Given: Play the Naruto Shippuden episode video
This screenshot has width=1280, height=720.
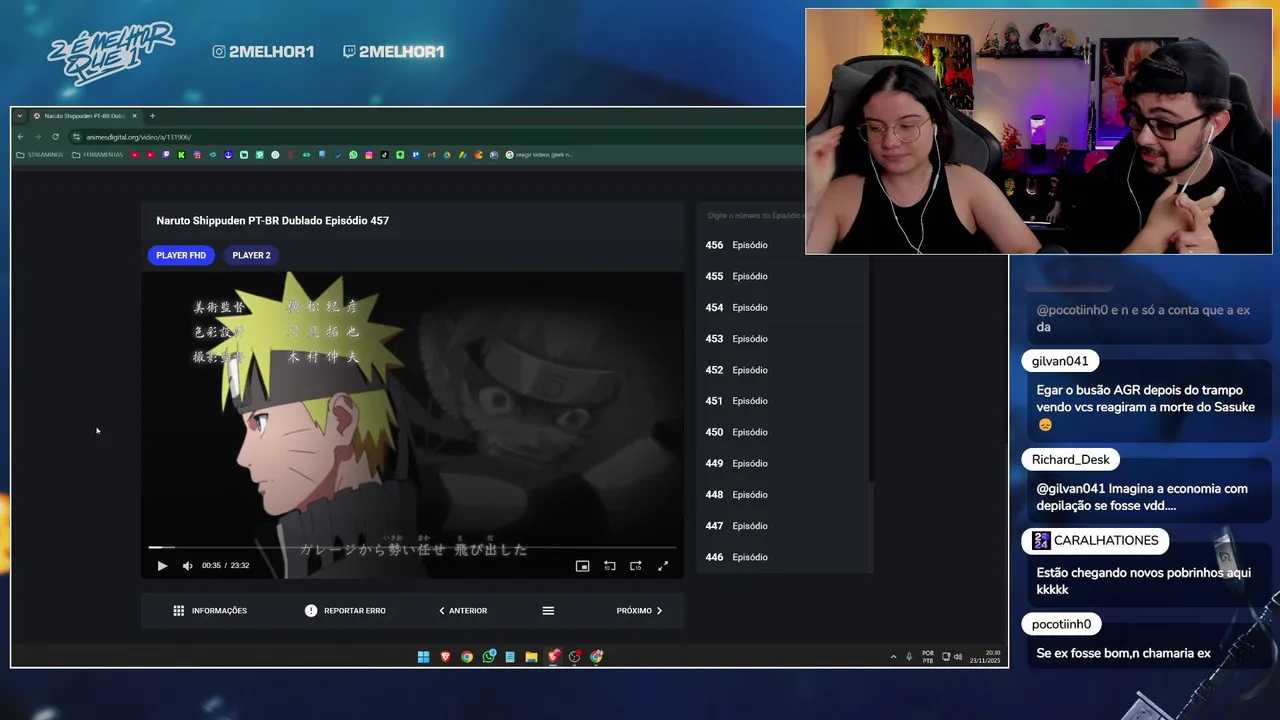Looking at the screenshot, I should 162,566.
